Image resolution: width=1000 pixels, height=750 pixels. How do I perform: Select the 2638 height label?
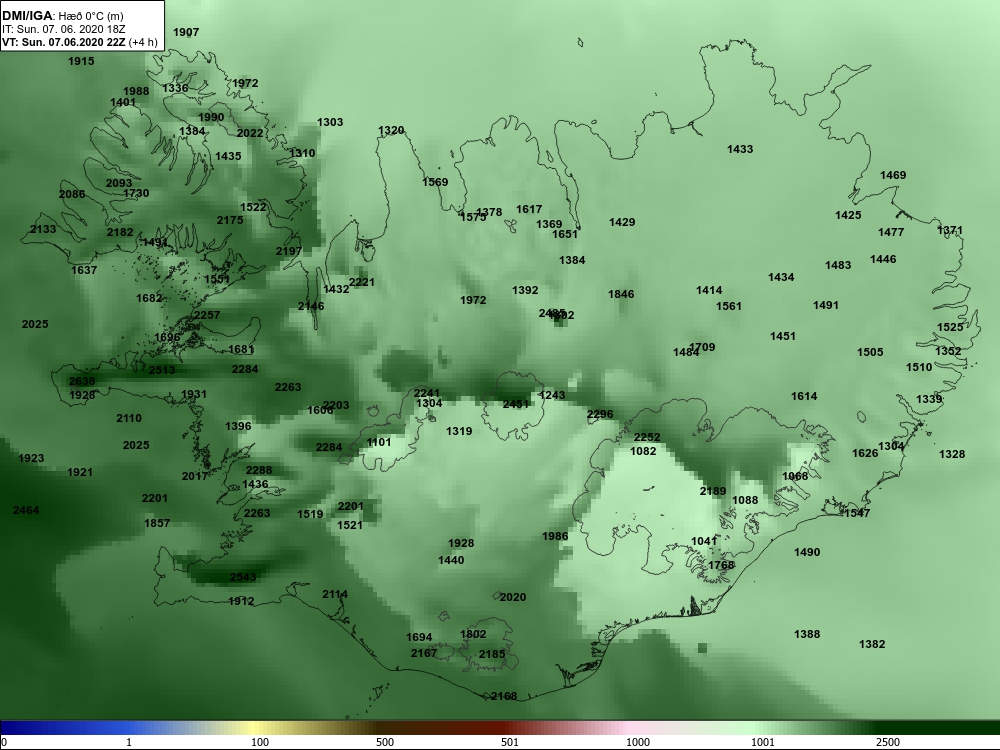pyautogui.click(x=82, y=381)
